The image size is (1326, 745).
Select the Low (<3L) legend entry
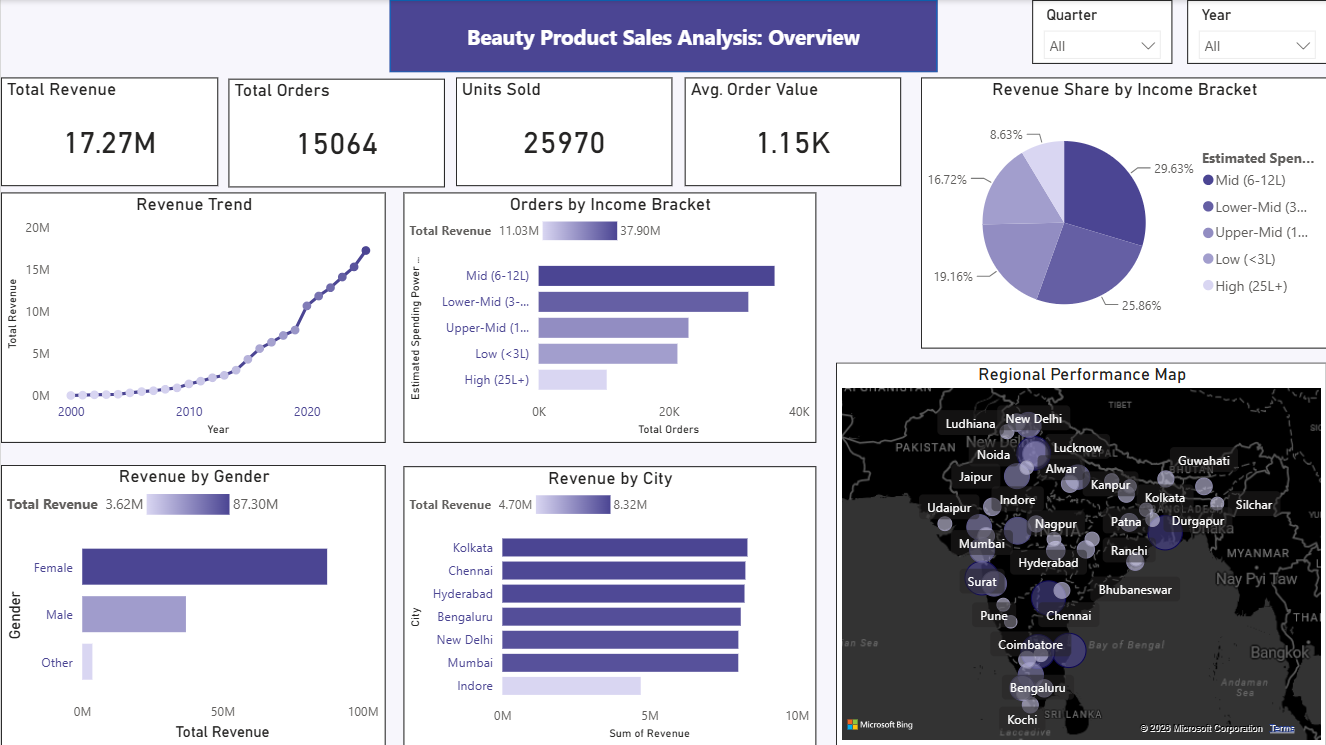(1239, 259)
